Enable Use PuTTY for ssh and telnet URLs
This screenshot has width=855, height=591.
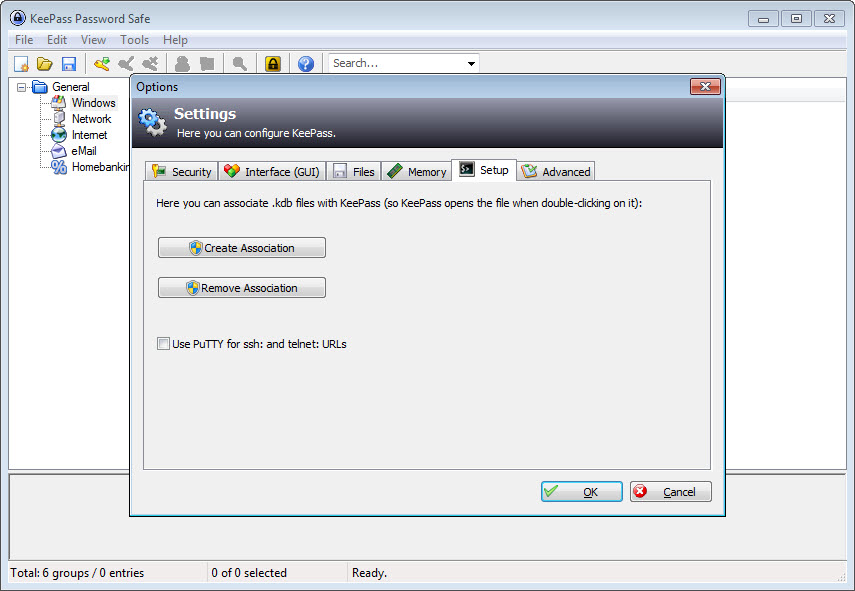(x=163, y=343)
